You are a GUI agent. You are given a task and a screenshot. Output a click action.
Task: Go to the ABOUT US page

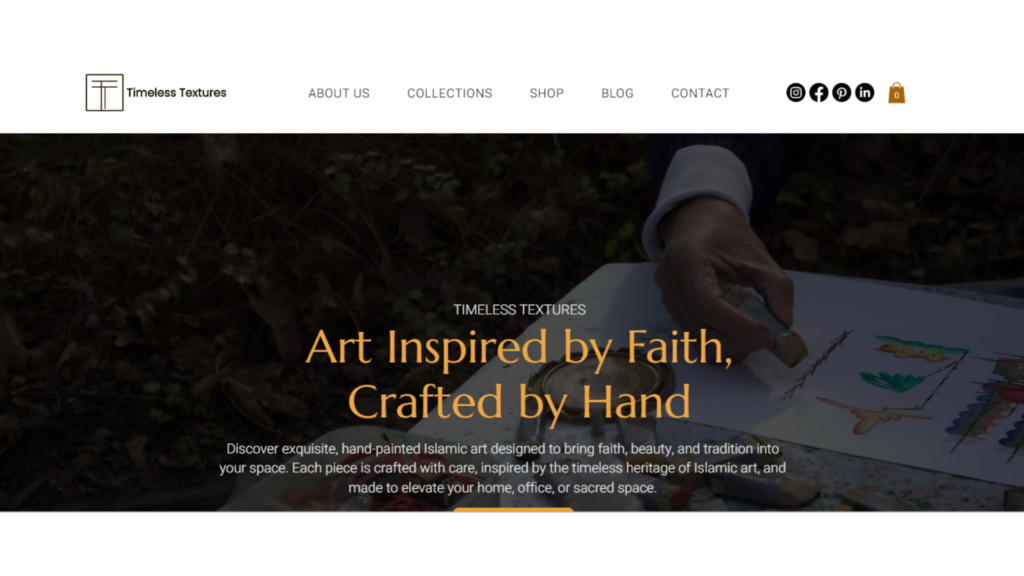coord(339,93)
